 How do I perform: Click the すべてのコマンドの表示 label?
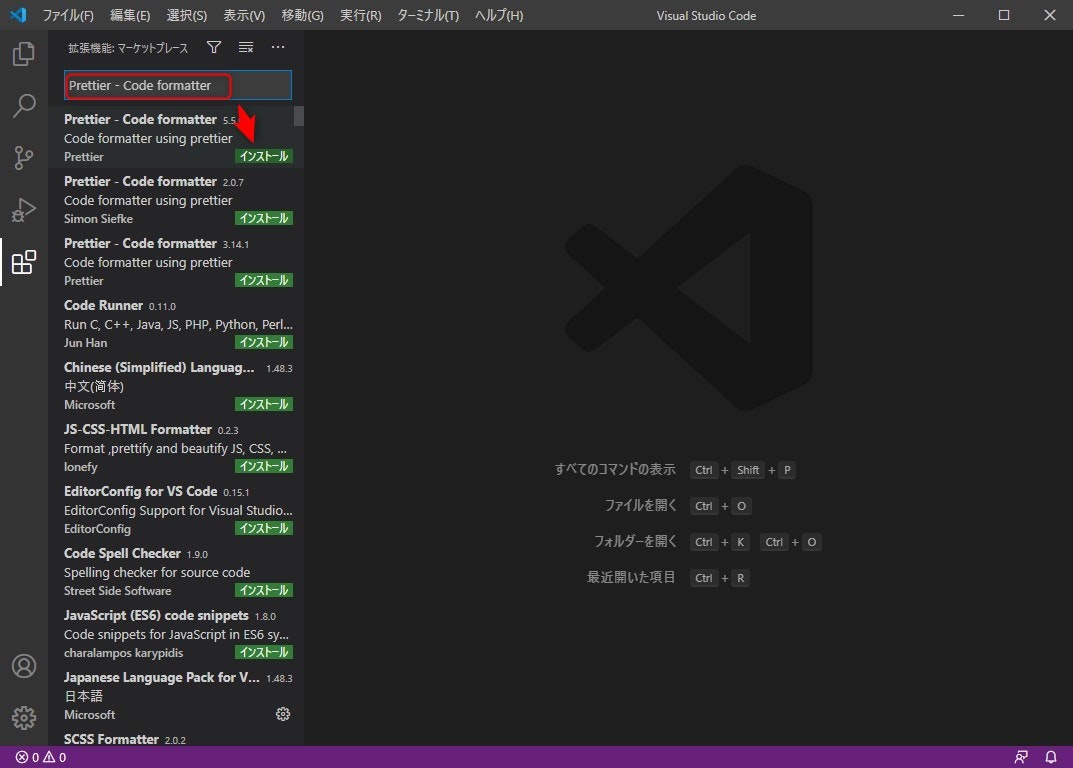615,470
